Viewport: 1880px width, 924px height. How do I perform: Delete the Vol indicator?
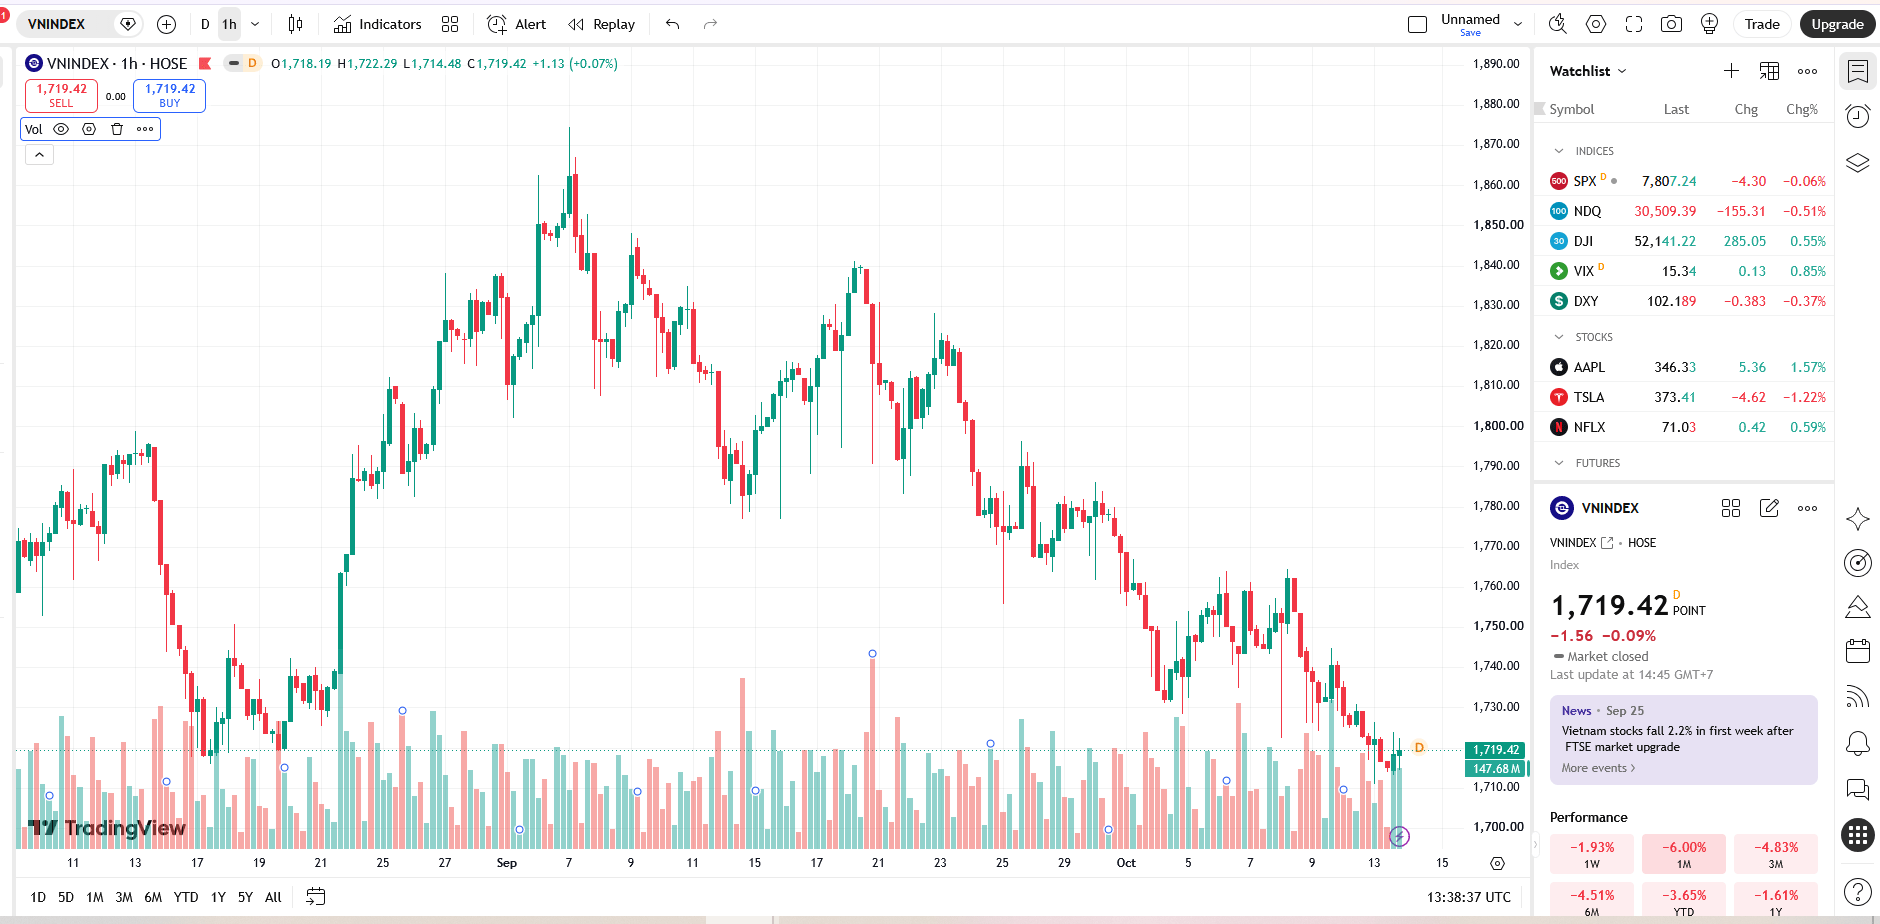[117, 129]
